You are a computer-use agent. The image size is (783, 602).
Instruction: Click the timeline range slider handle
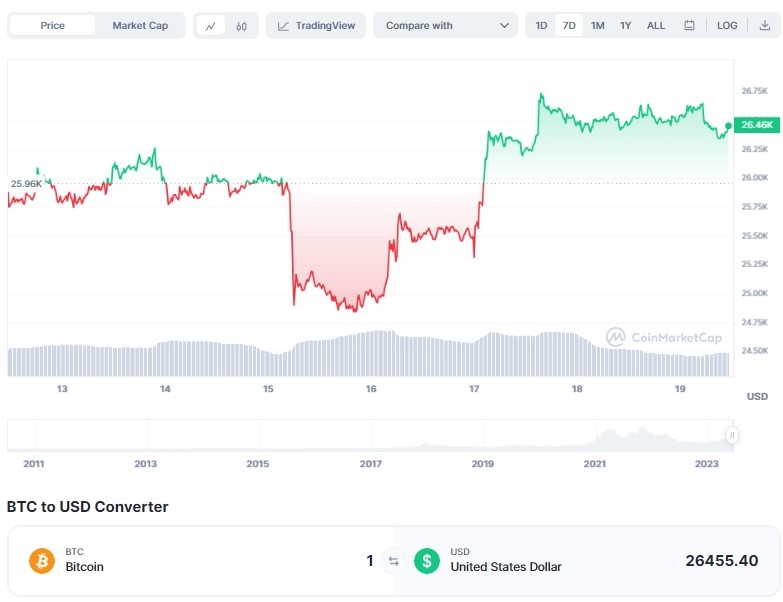click(732, 435)
